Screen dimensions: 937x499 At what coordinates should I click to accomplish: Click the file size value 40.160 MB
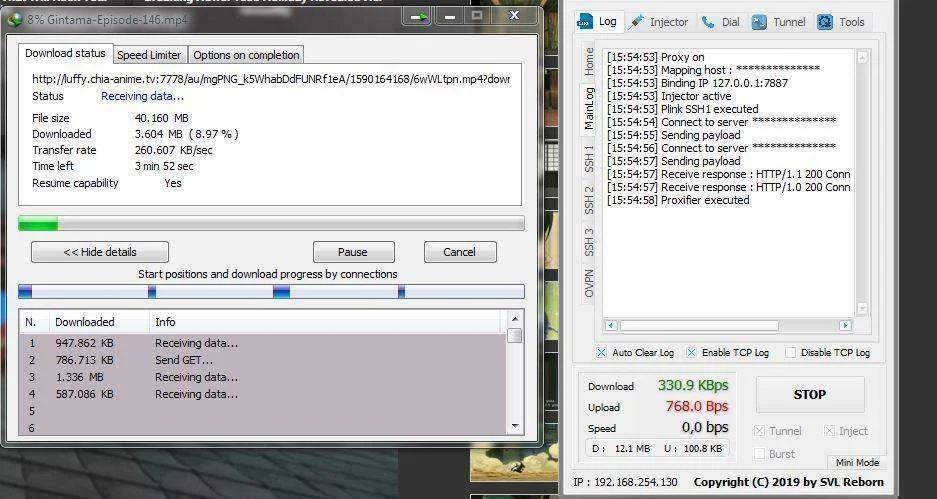161,118
